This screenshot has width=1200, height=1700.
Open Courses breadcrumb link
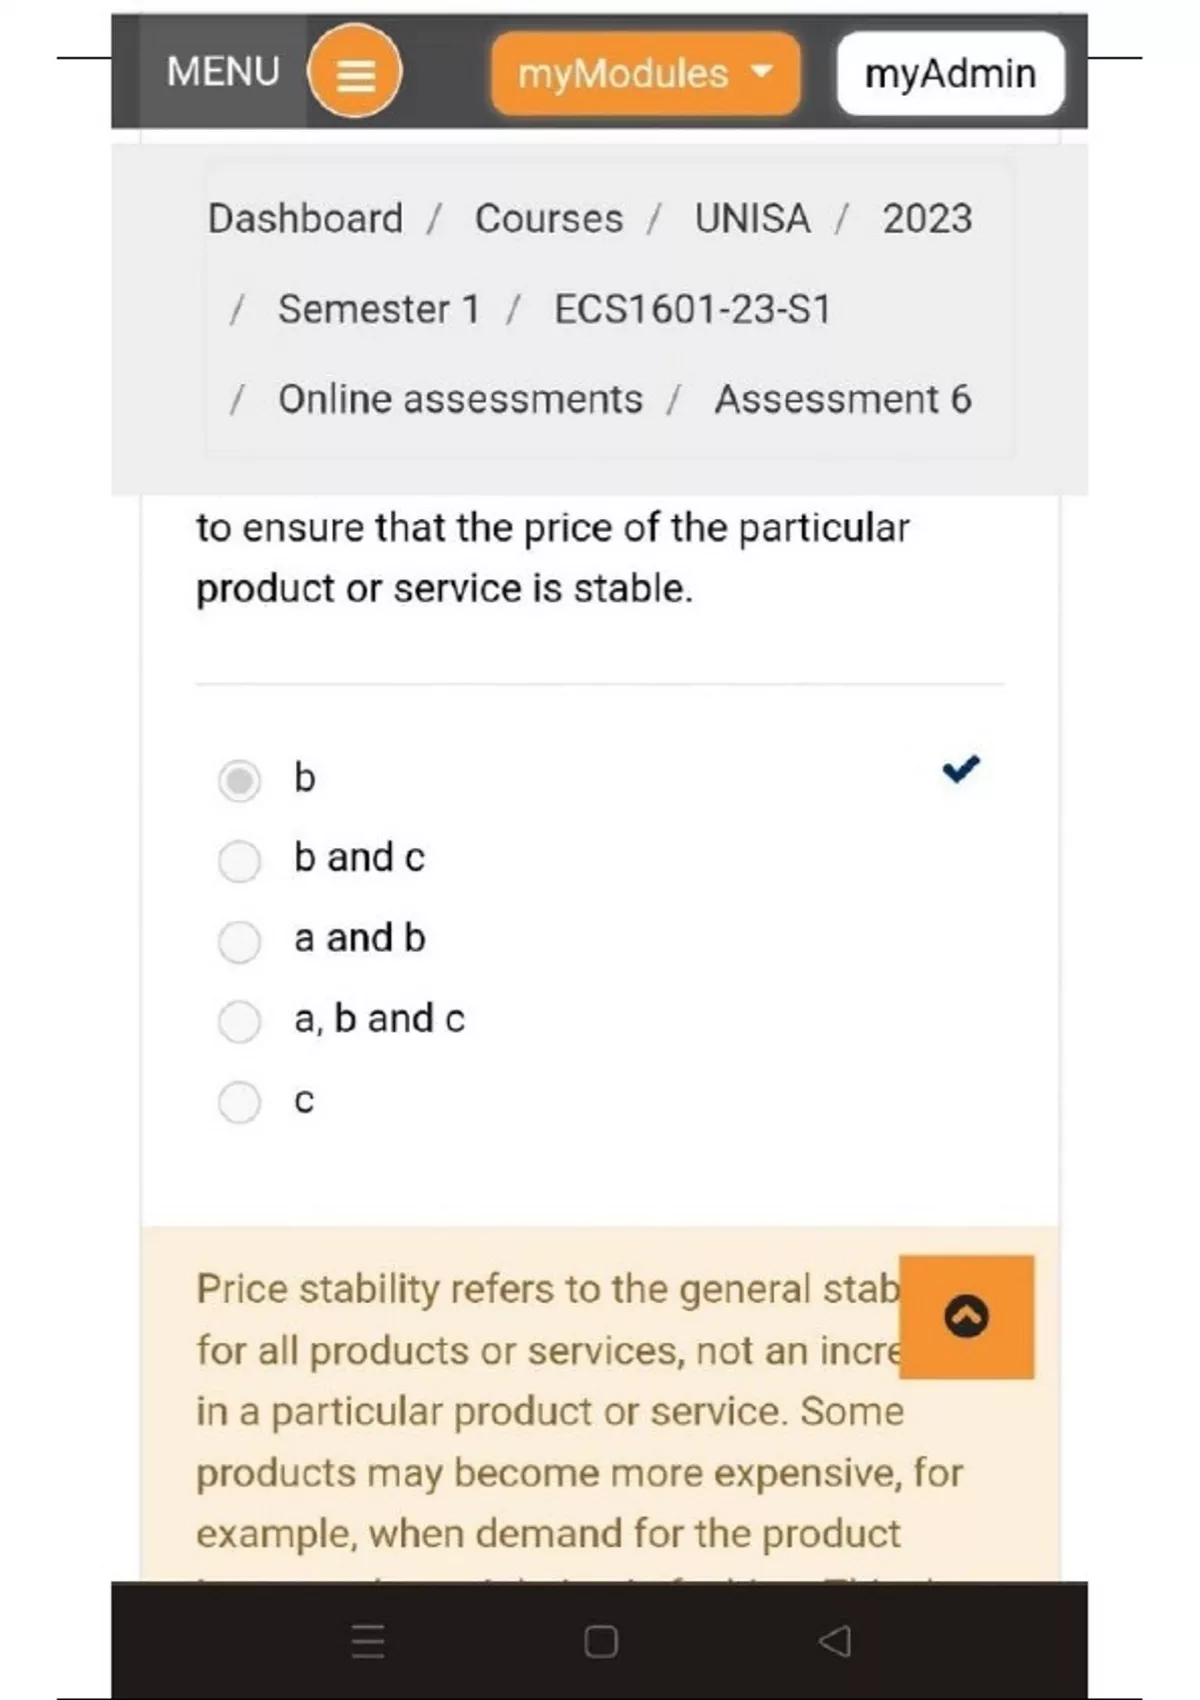548,218
